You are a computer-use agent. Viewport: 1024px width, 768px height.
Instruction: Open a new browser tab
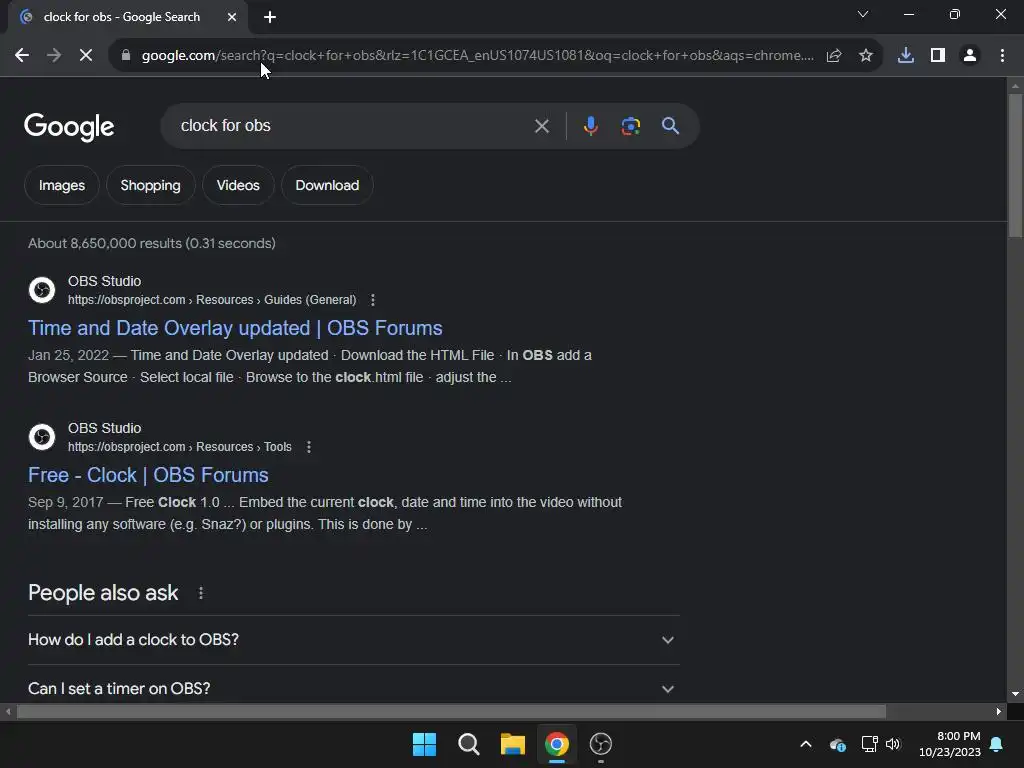[270, 17]
